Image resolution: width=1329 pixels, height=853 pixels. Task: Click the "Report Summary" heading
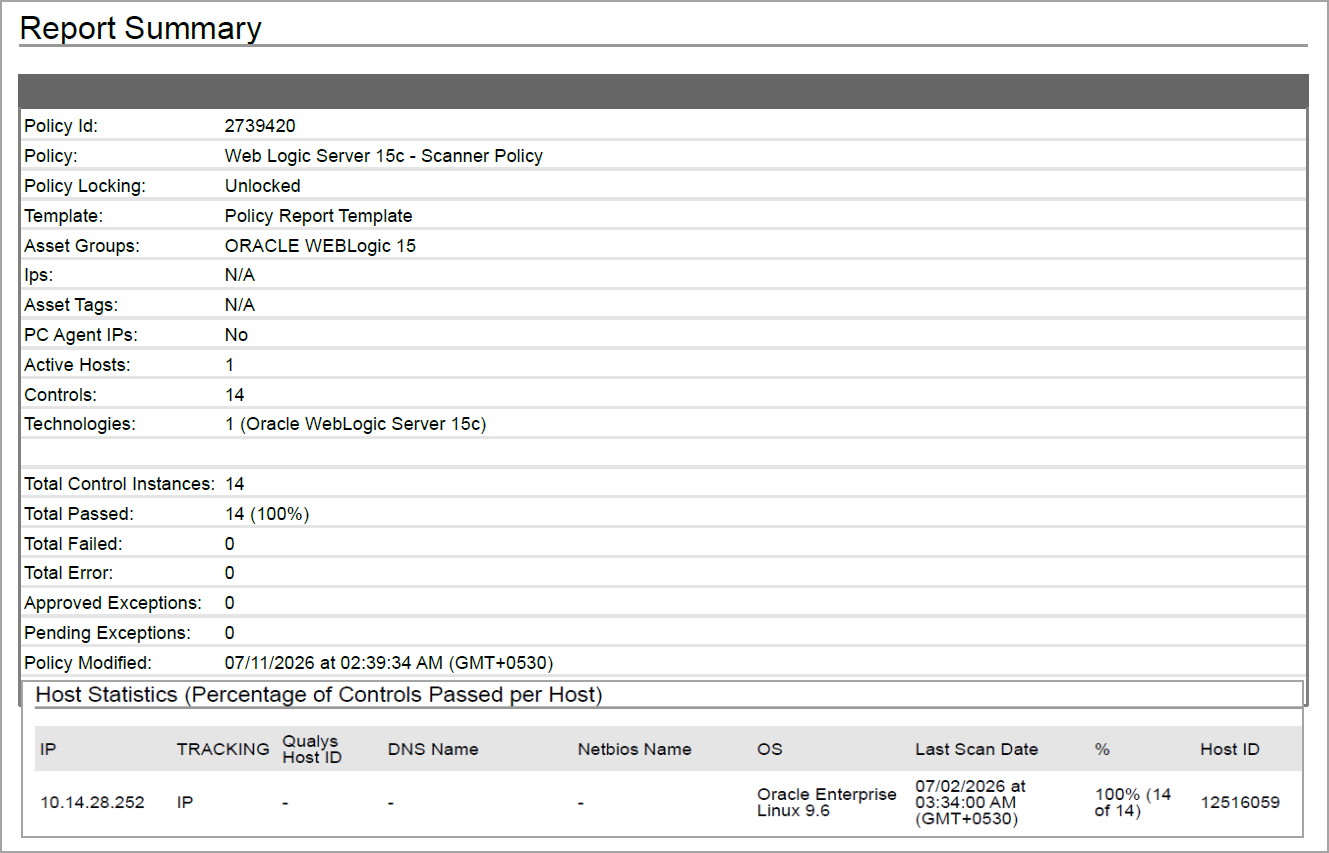click(140, 28)
